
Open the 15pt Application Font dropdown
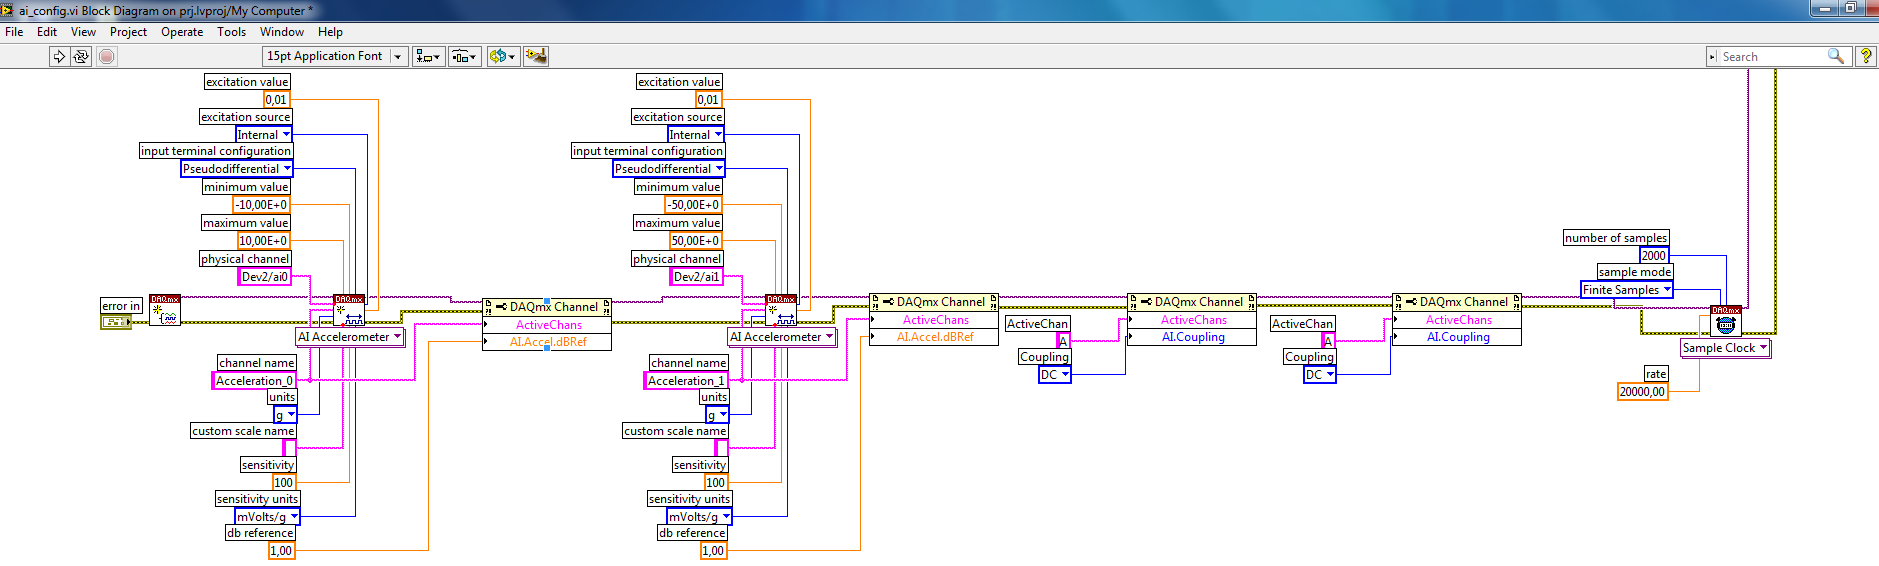[335, 56]
